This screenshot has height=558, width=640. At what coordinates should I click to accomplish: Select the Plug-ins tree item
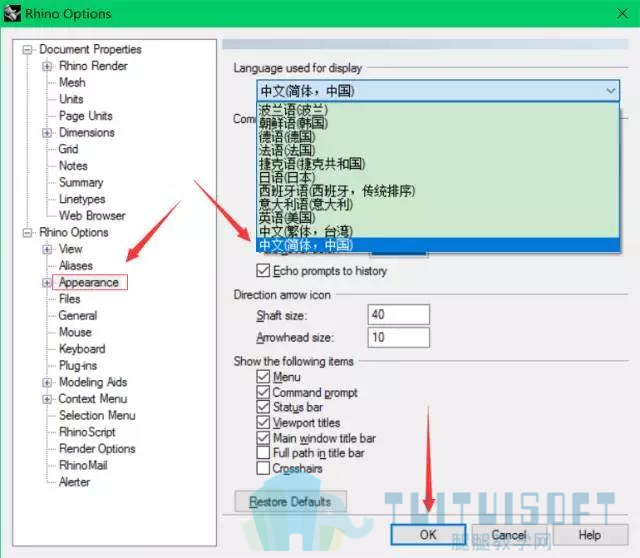(x=78, y=366)
